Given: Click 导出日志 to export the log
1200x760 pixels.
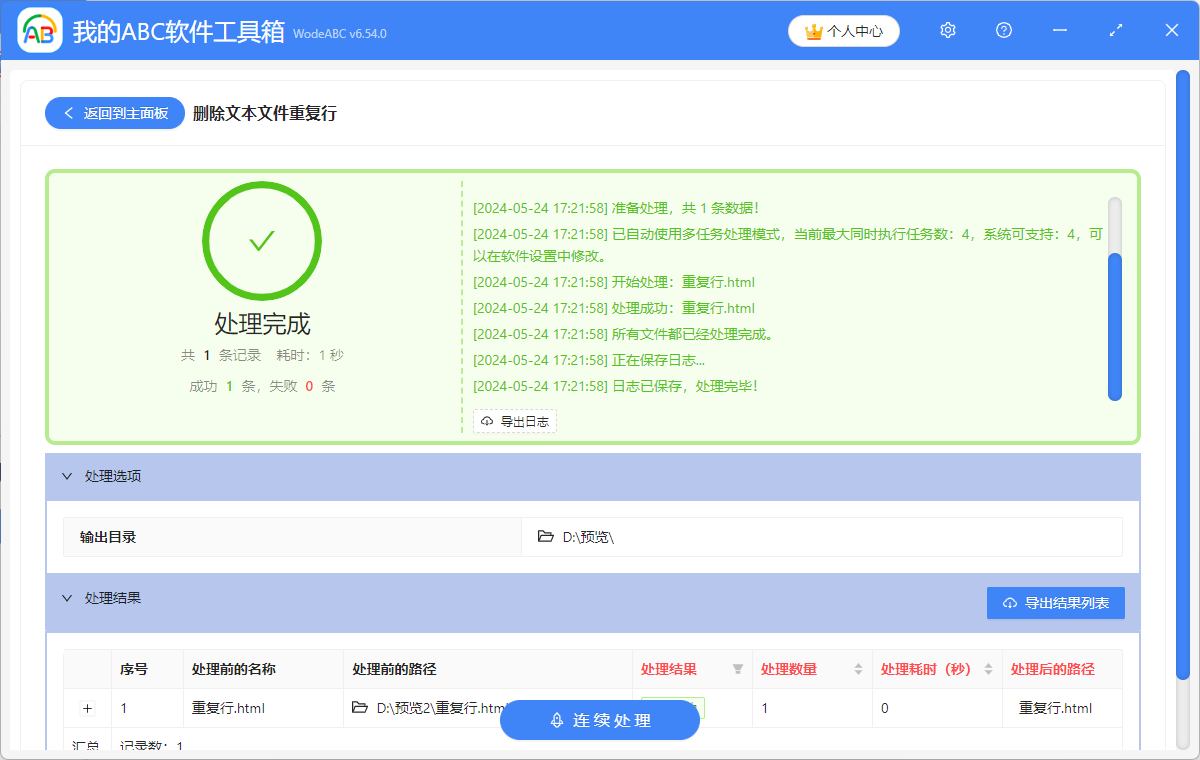Looking at the screenshot, I should (514, 421).
